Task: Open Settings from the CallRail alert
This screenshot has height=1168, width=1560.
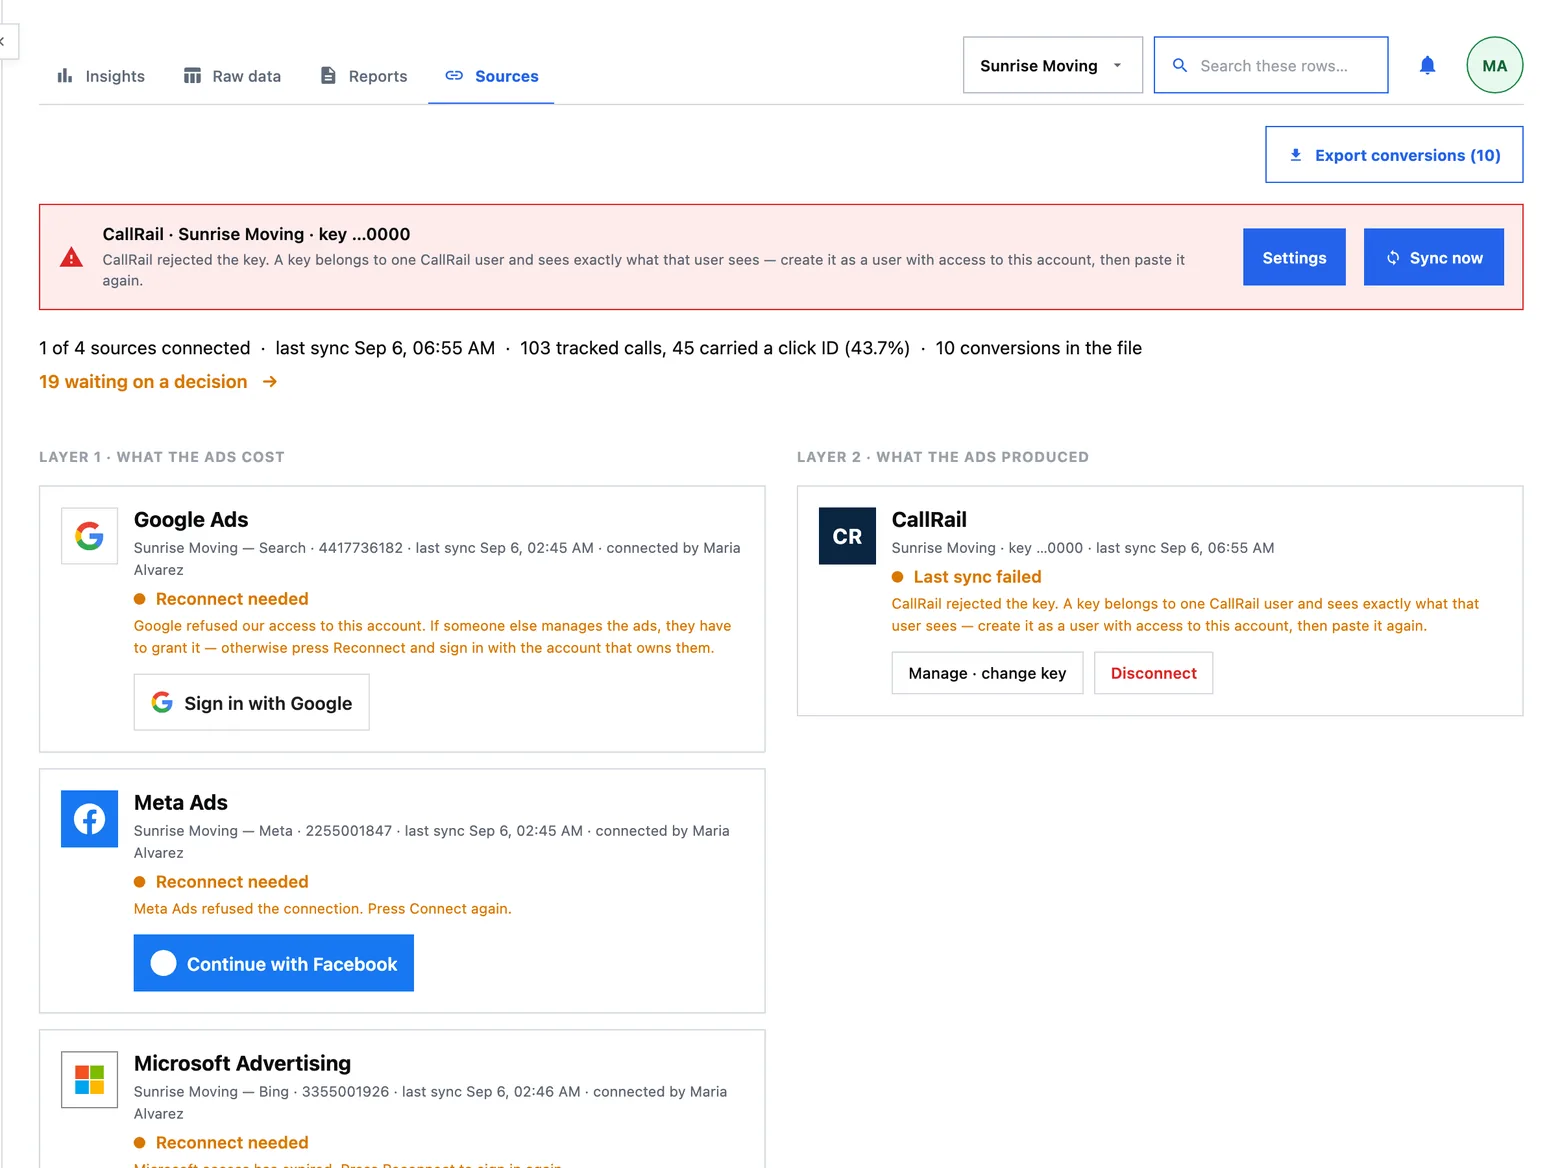Action: (1294, 257)
